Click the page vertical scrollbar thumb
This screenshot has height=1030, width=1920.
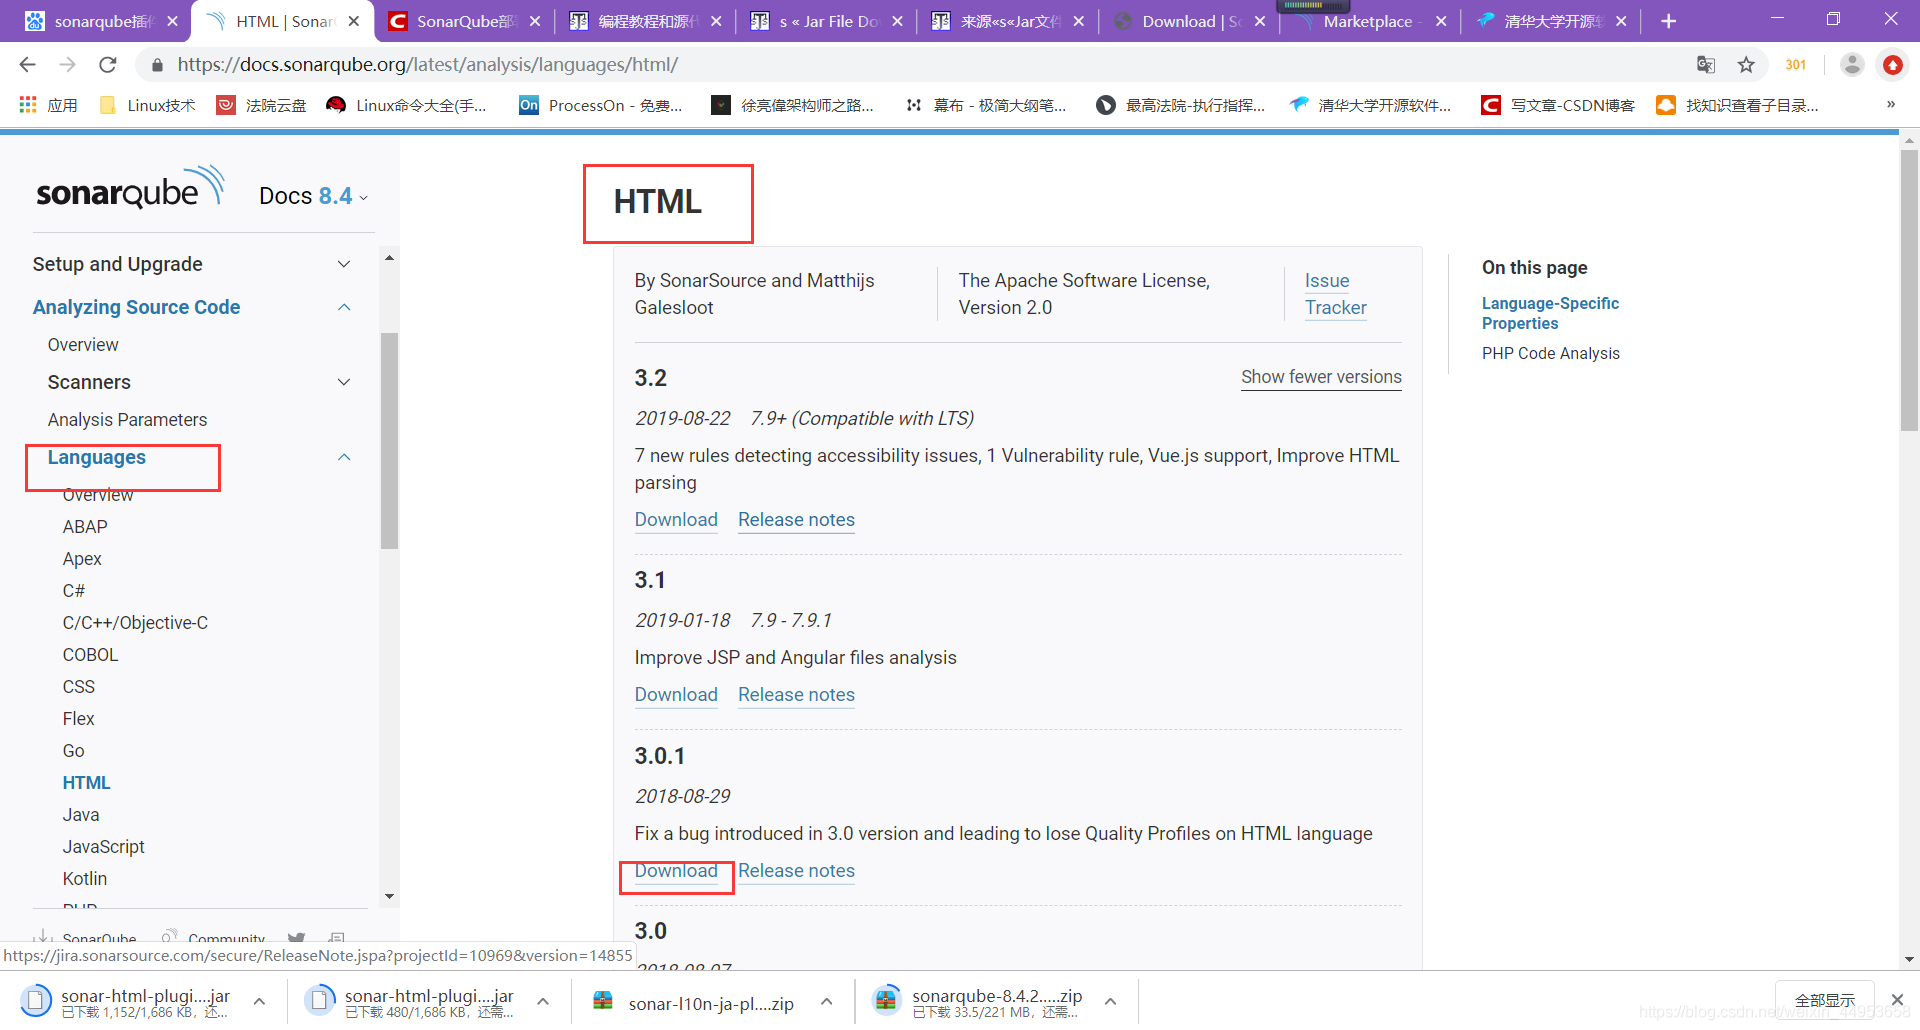click(1909, 290)
